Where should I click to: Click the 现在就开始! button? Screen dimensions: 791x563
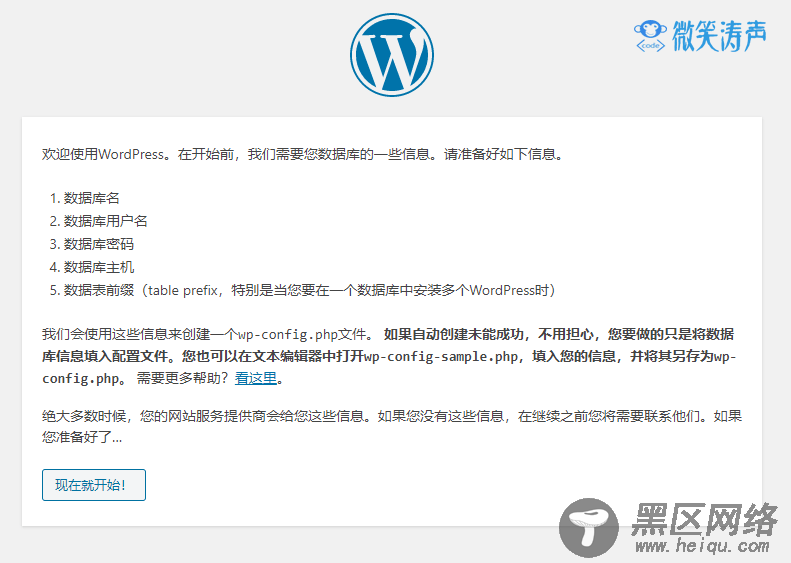pyautogui.click(x=94, y=485)
